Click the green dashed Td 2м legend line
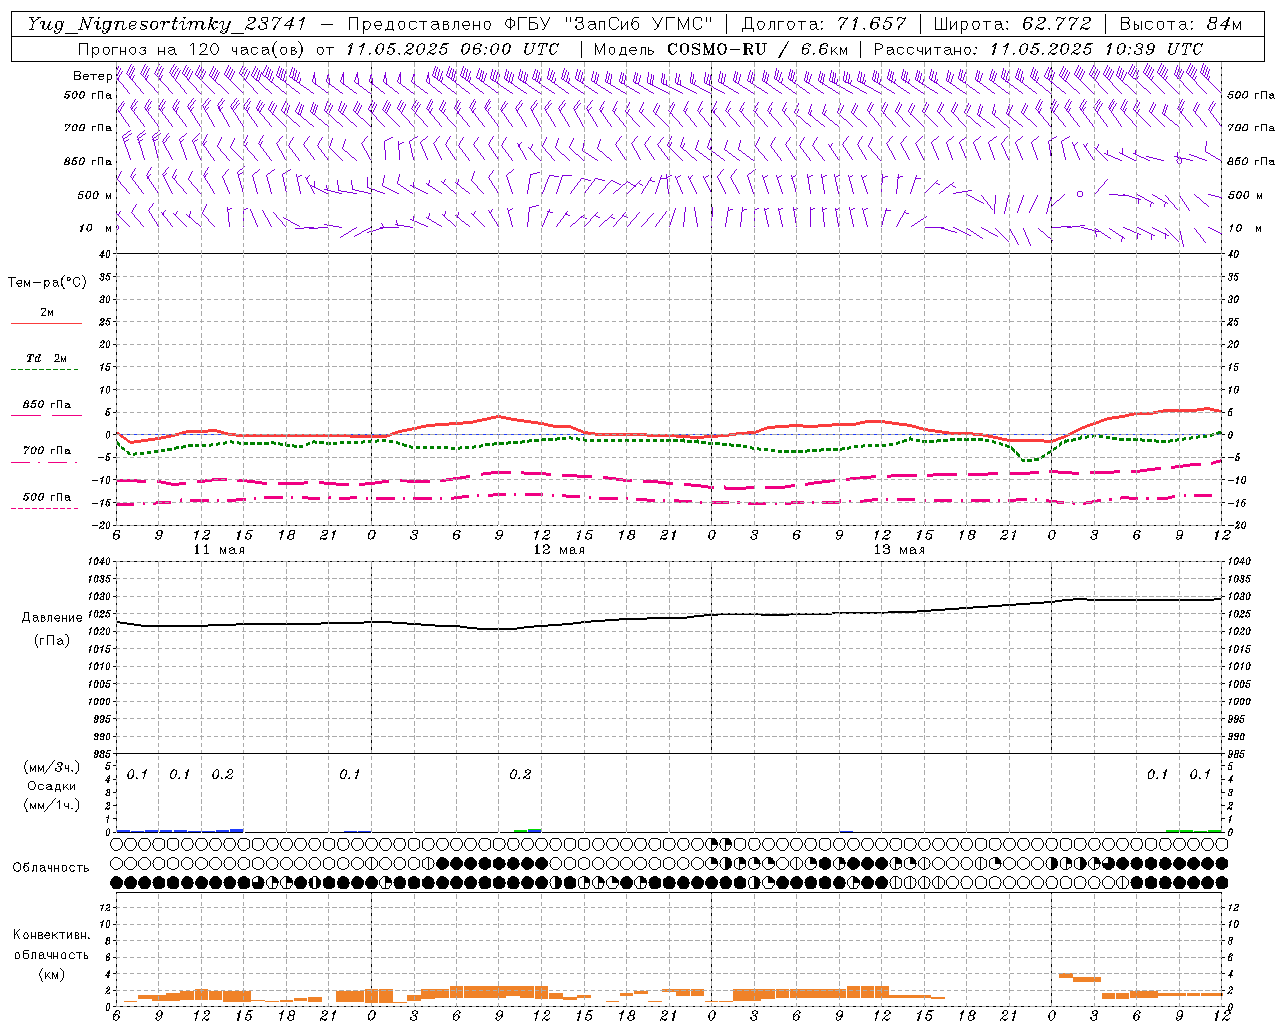 tap(46, 370)
